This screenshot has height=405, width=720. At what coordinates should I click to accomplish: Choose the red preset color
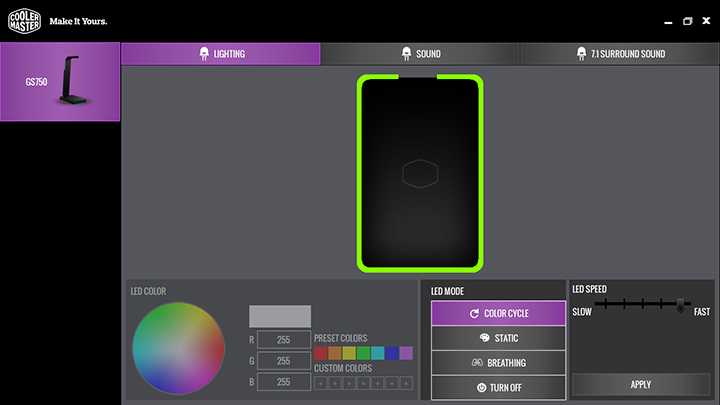tap(321, 353)
